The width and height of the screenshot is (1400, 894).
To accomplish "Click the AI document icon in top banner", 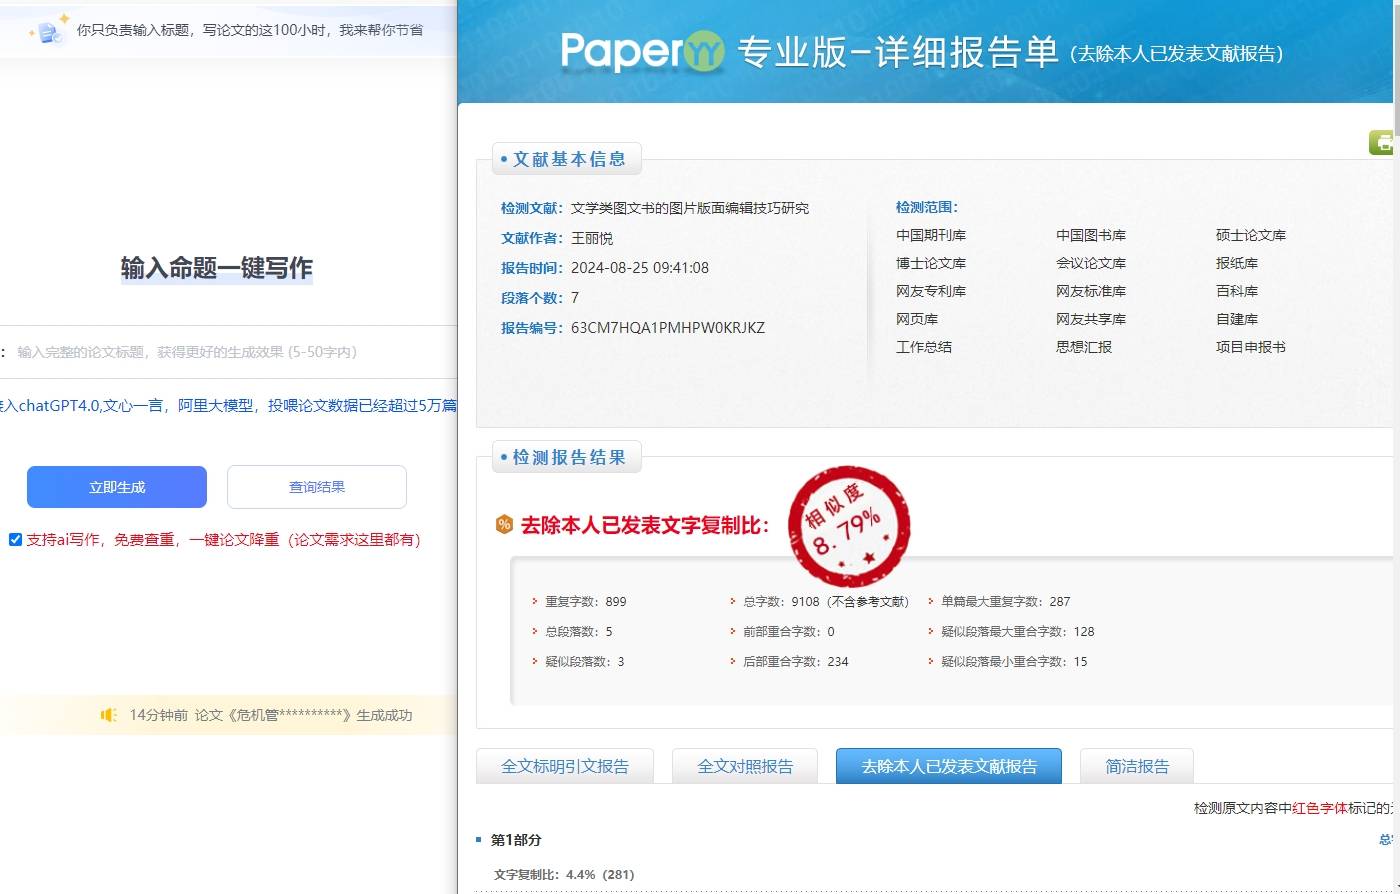I will 49,30.
